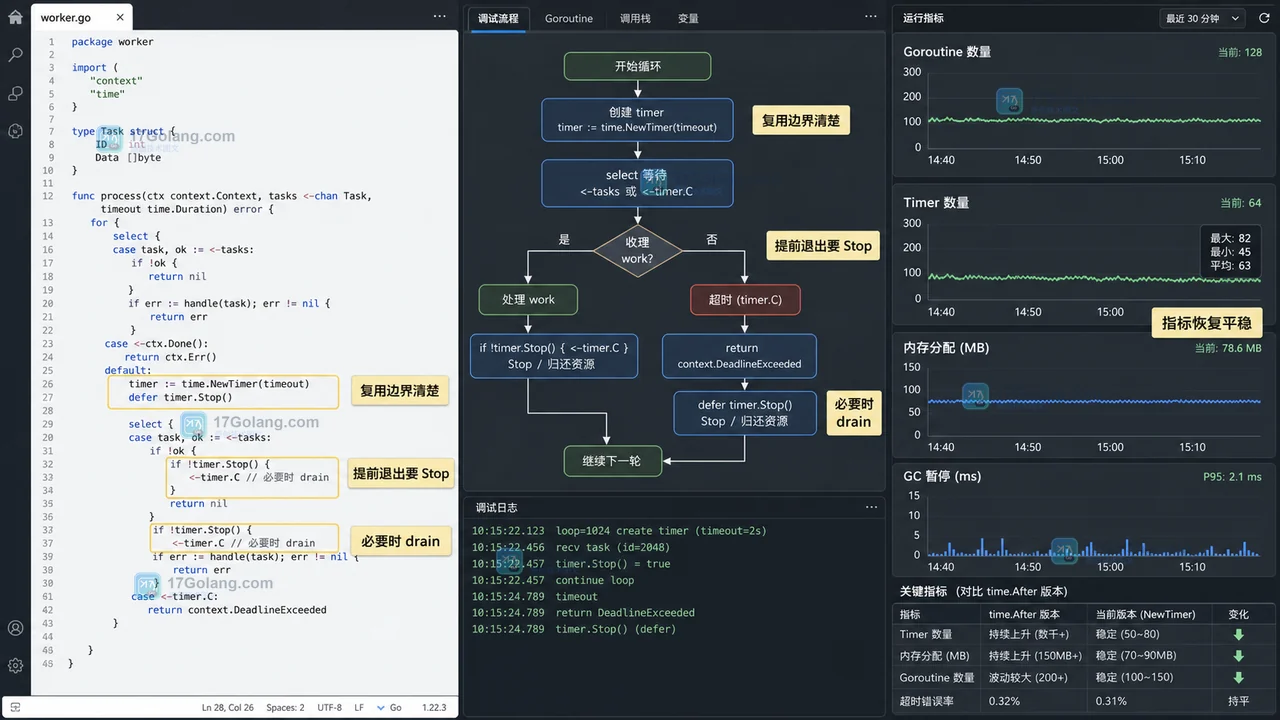Click Spaces: 2 indentation setting
The height and width of the screenshot is (720, 1280).
285,707
